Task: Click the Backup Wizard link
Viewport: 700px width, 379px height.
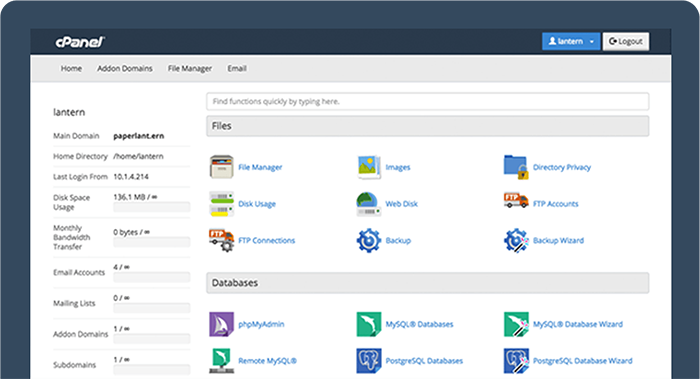Action: pyautogui.click(x=558, y=241)
